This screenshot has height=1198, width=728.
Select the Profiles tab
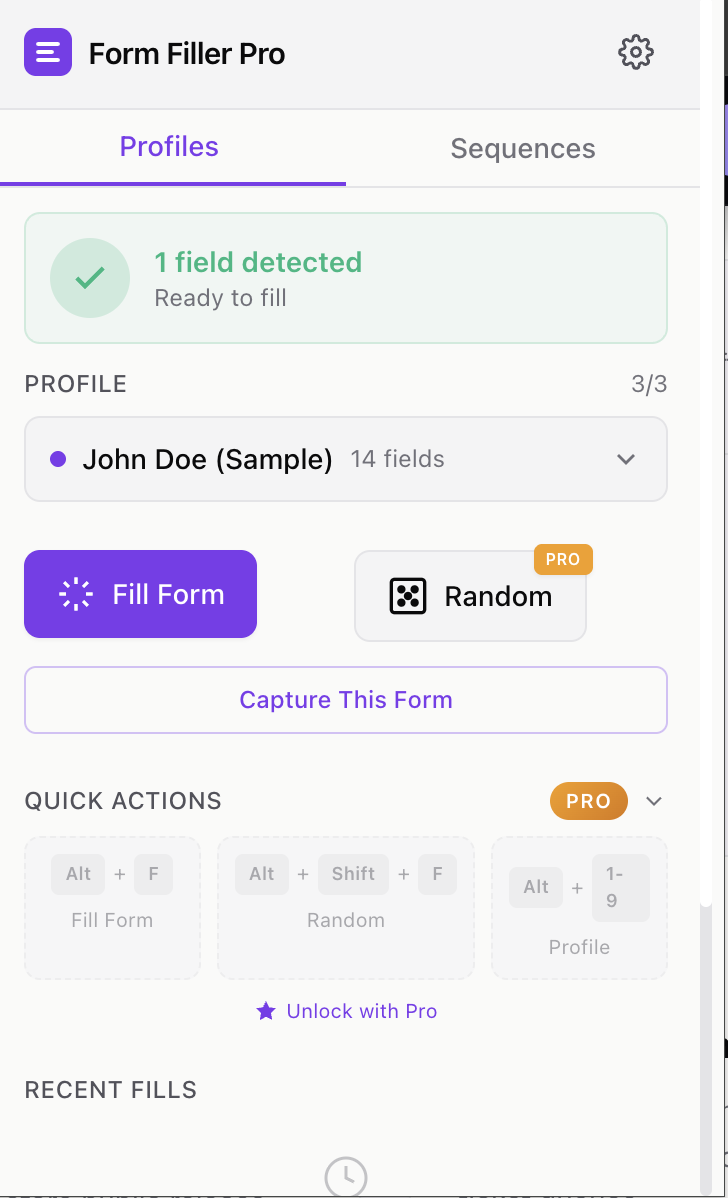point(168,148)
